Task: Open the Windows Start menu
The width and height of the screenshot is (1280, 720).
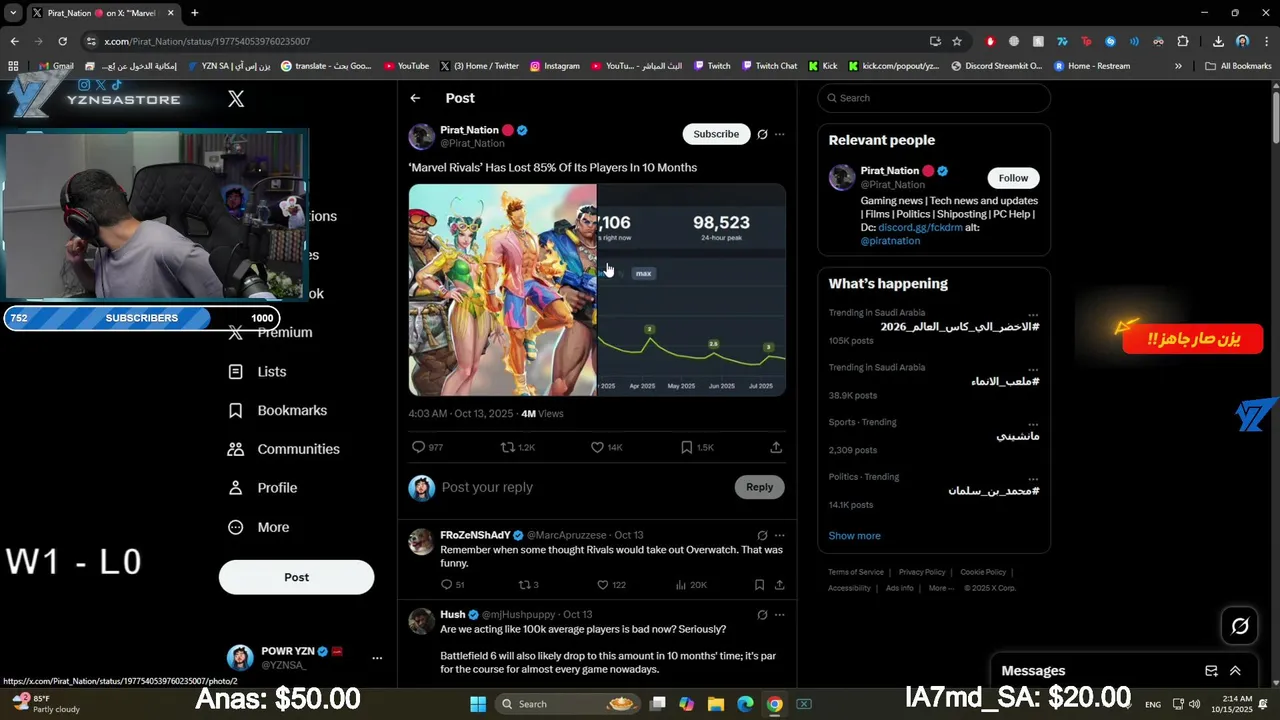Action: point(478,704)
